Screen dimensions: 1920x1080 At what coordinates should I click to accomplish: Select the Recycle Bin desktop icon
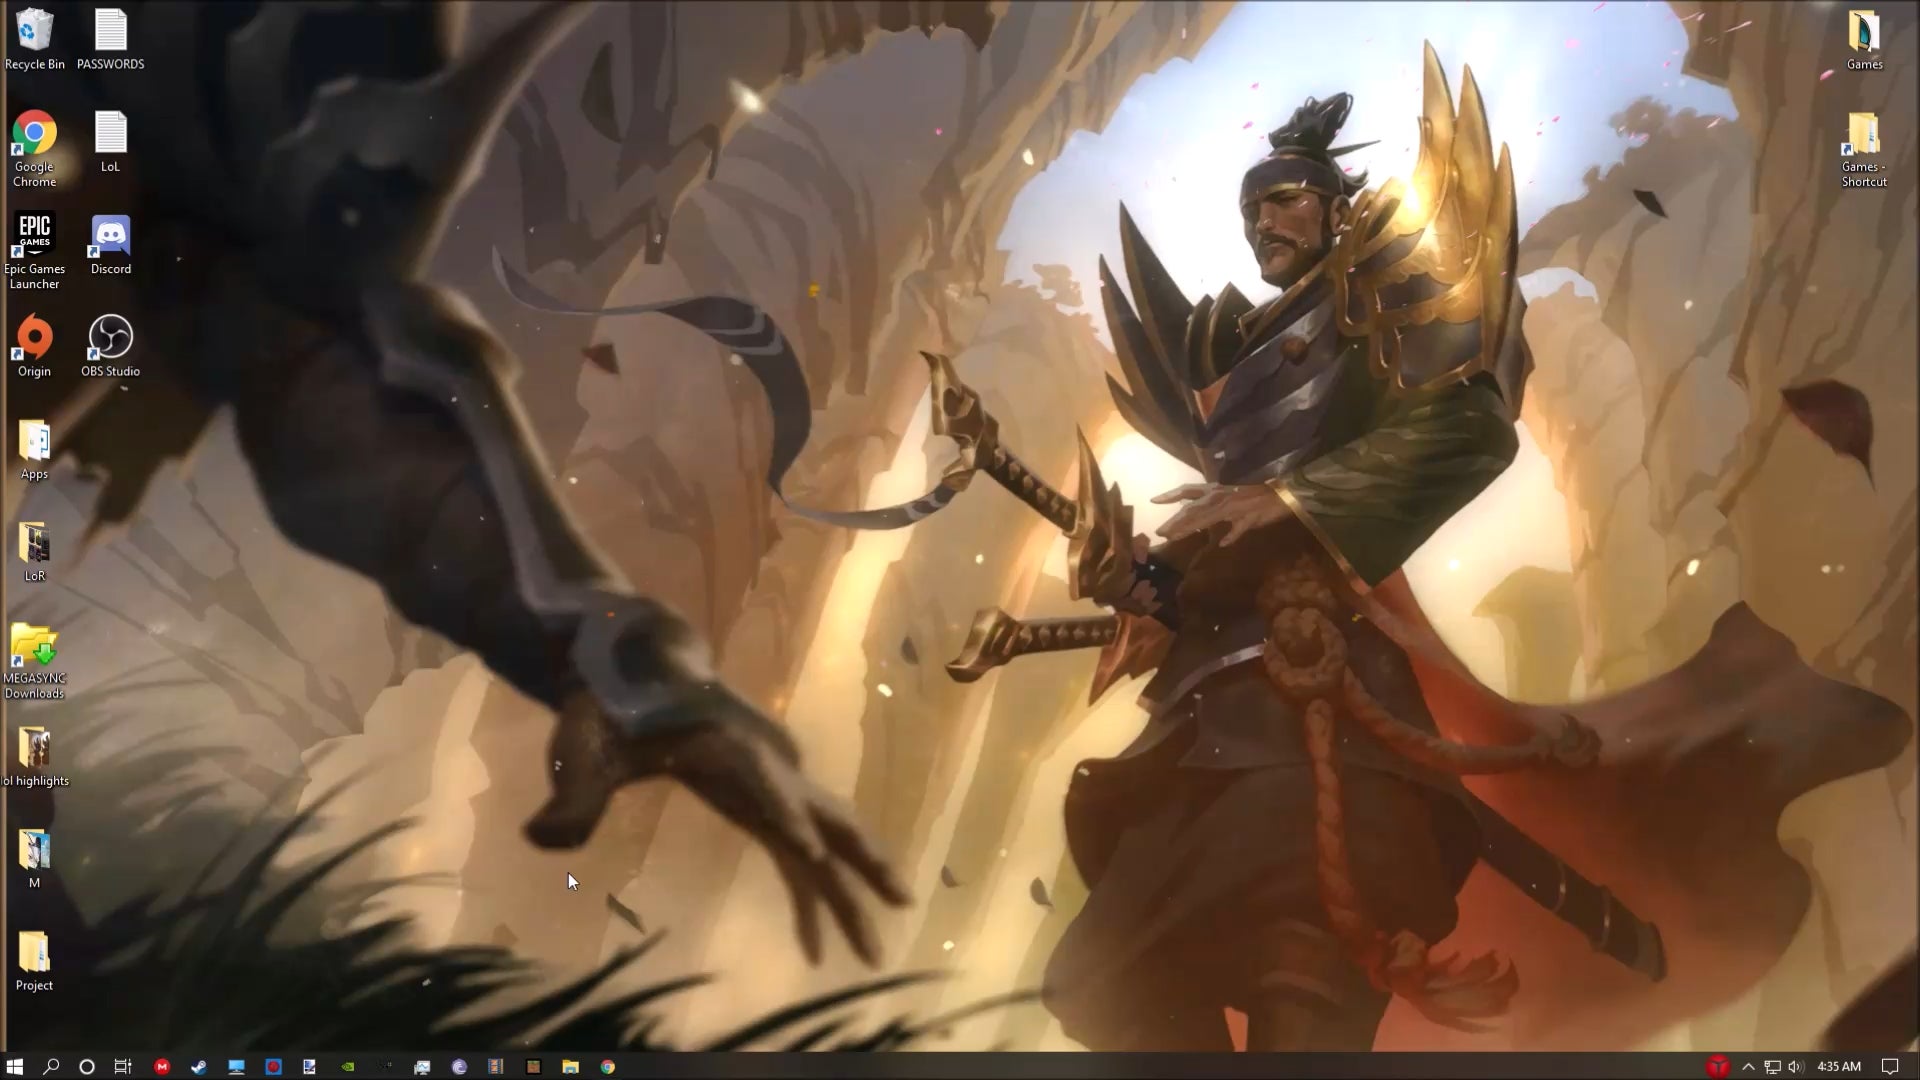click(34, 40)
